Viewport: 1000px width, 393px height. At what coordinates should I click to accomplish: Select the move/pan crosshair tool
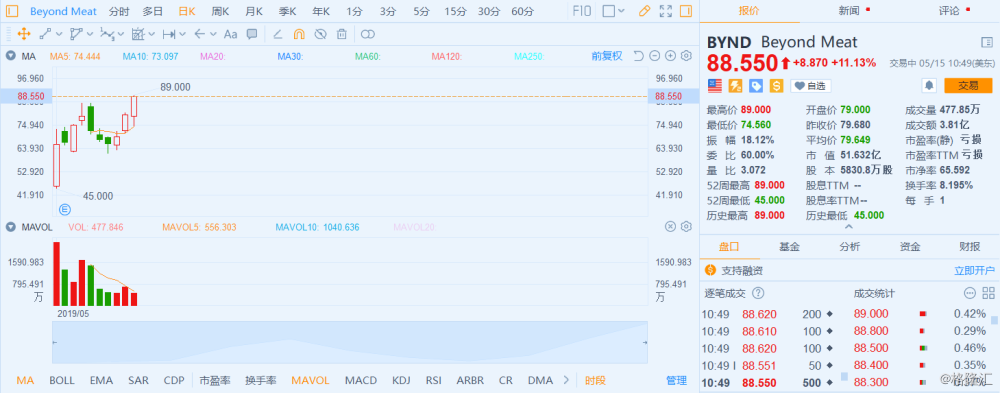pyautogui.click(x=24, y=34)
